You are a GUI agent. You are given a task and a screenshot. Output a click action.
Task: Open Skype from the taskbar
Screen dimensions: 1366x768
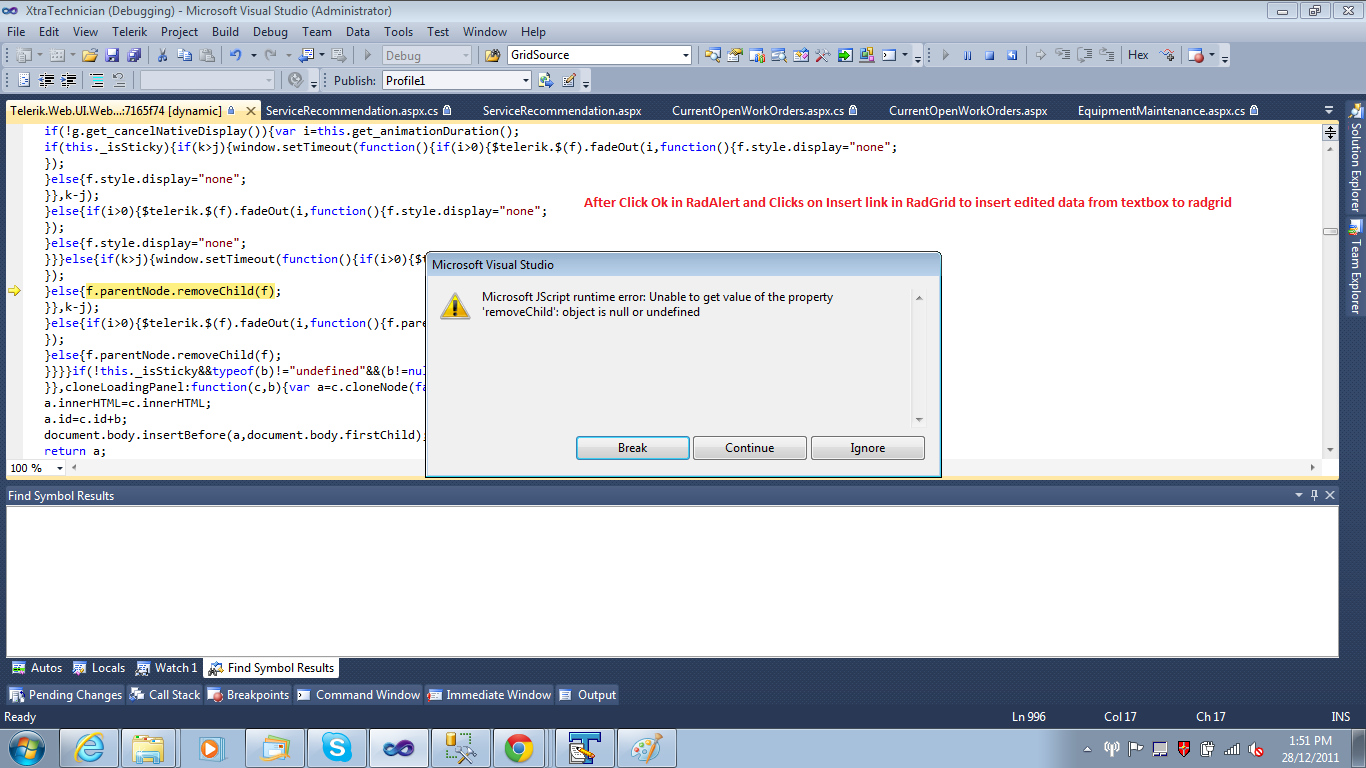click(x=336, y=748)
